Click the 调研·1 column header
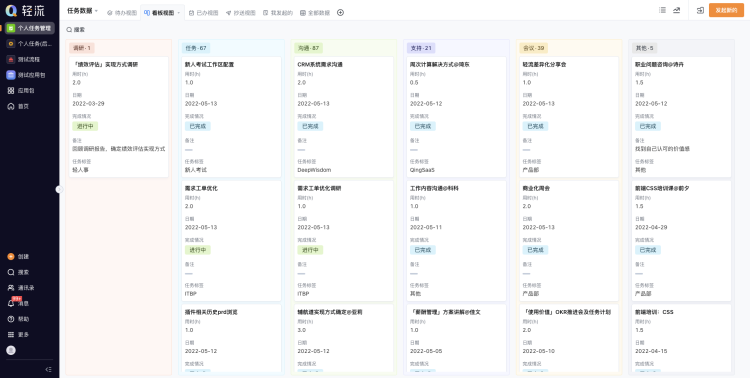 click(81, 48)
